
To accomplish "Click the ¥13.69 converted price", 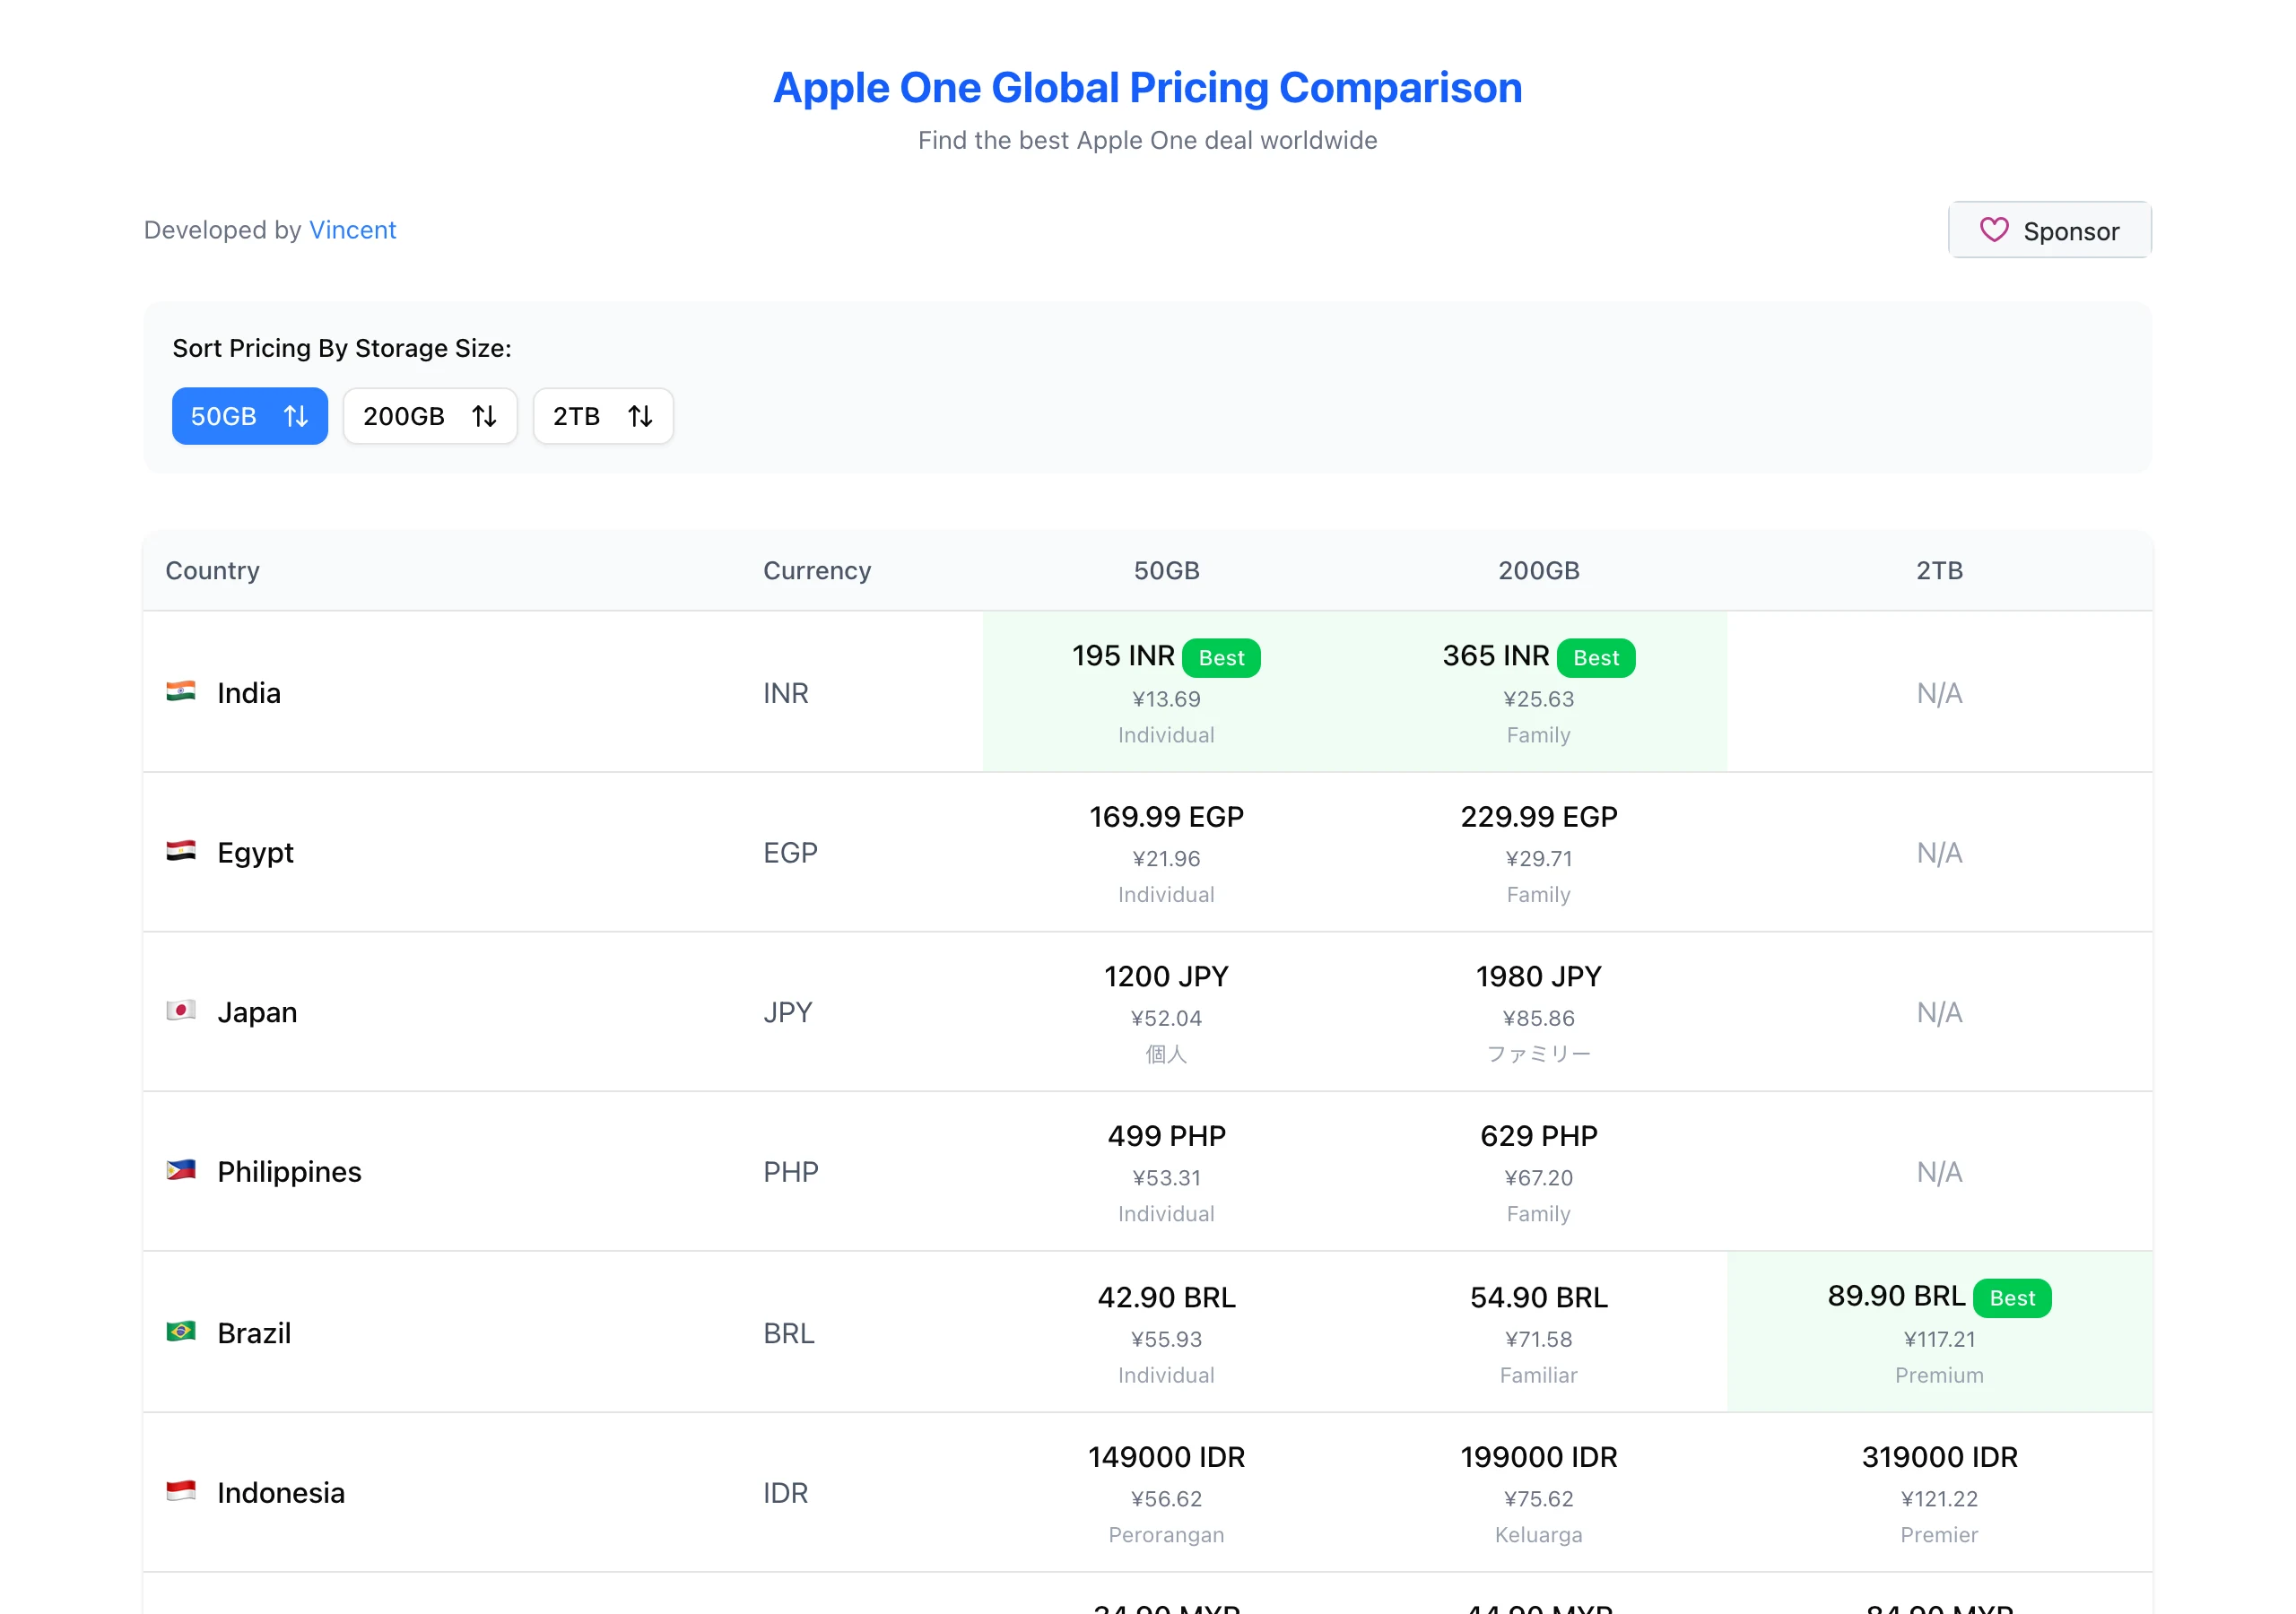I will coord(1166,699).
